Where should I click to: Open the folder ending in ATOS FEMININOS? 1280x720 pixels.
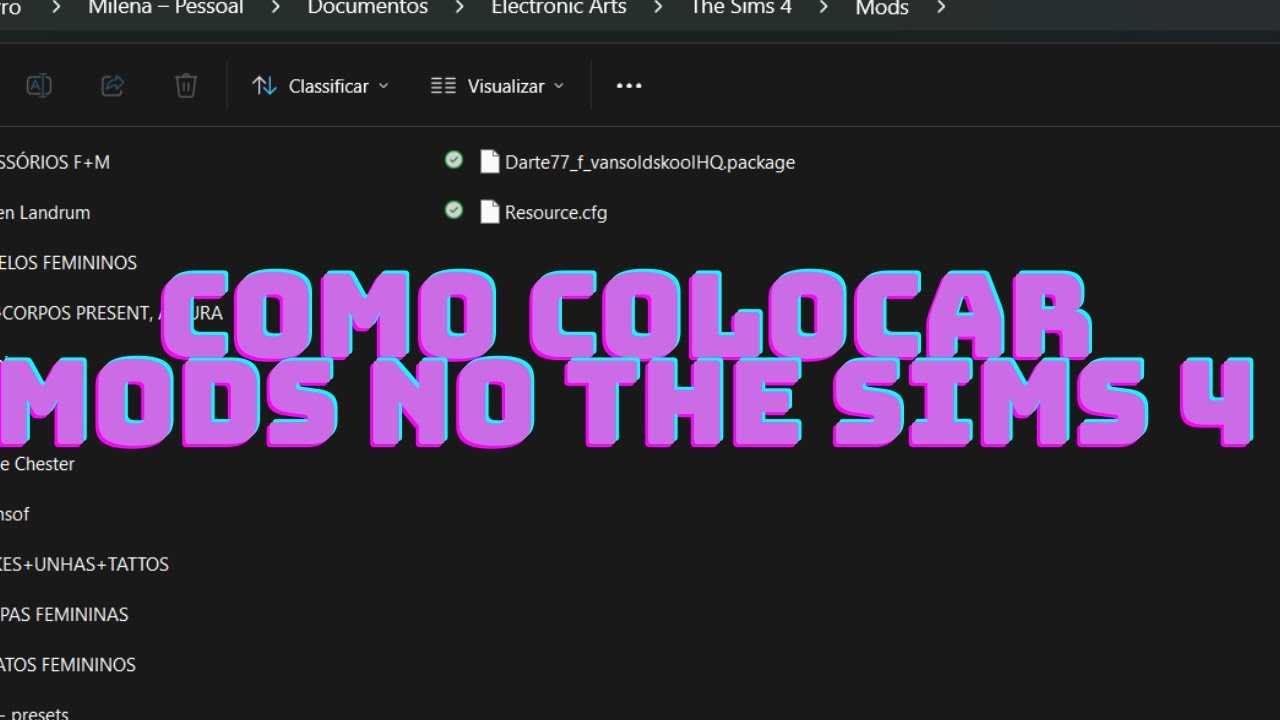68,664
